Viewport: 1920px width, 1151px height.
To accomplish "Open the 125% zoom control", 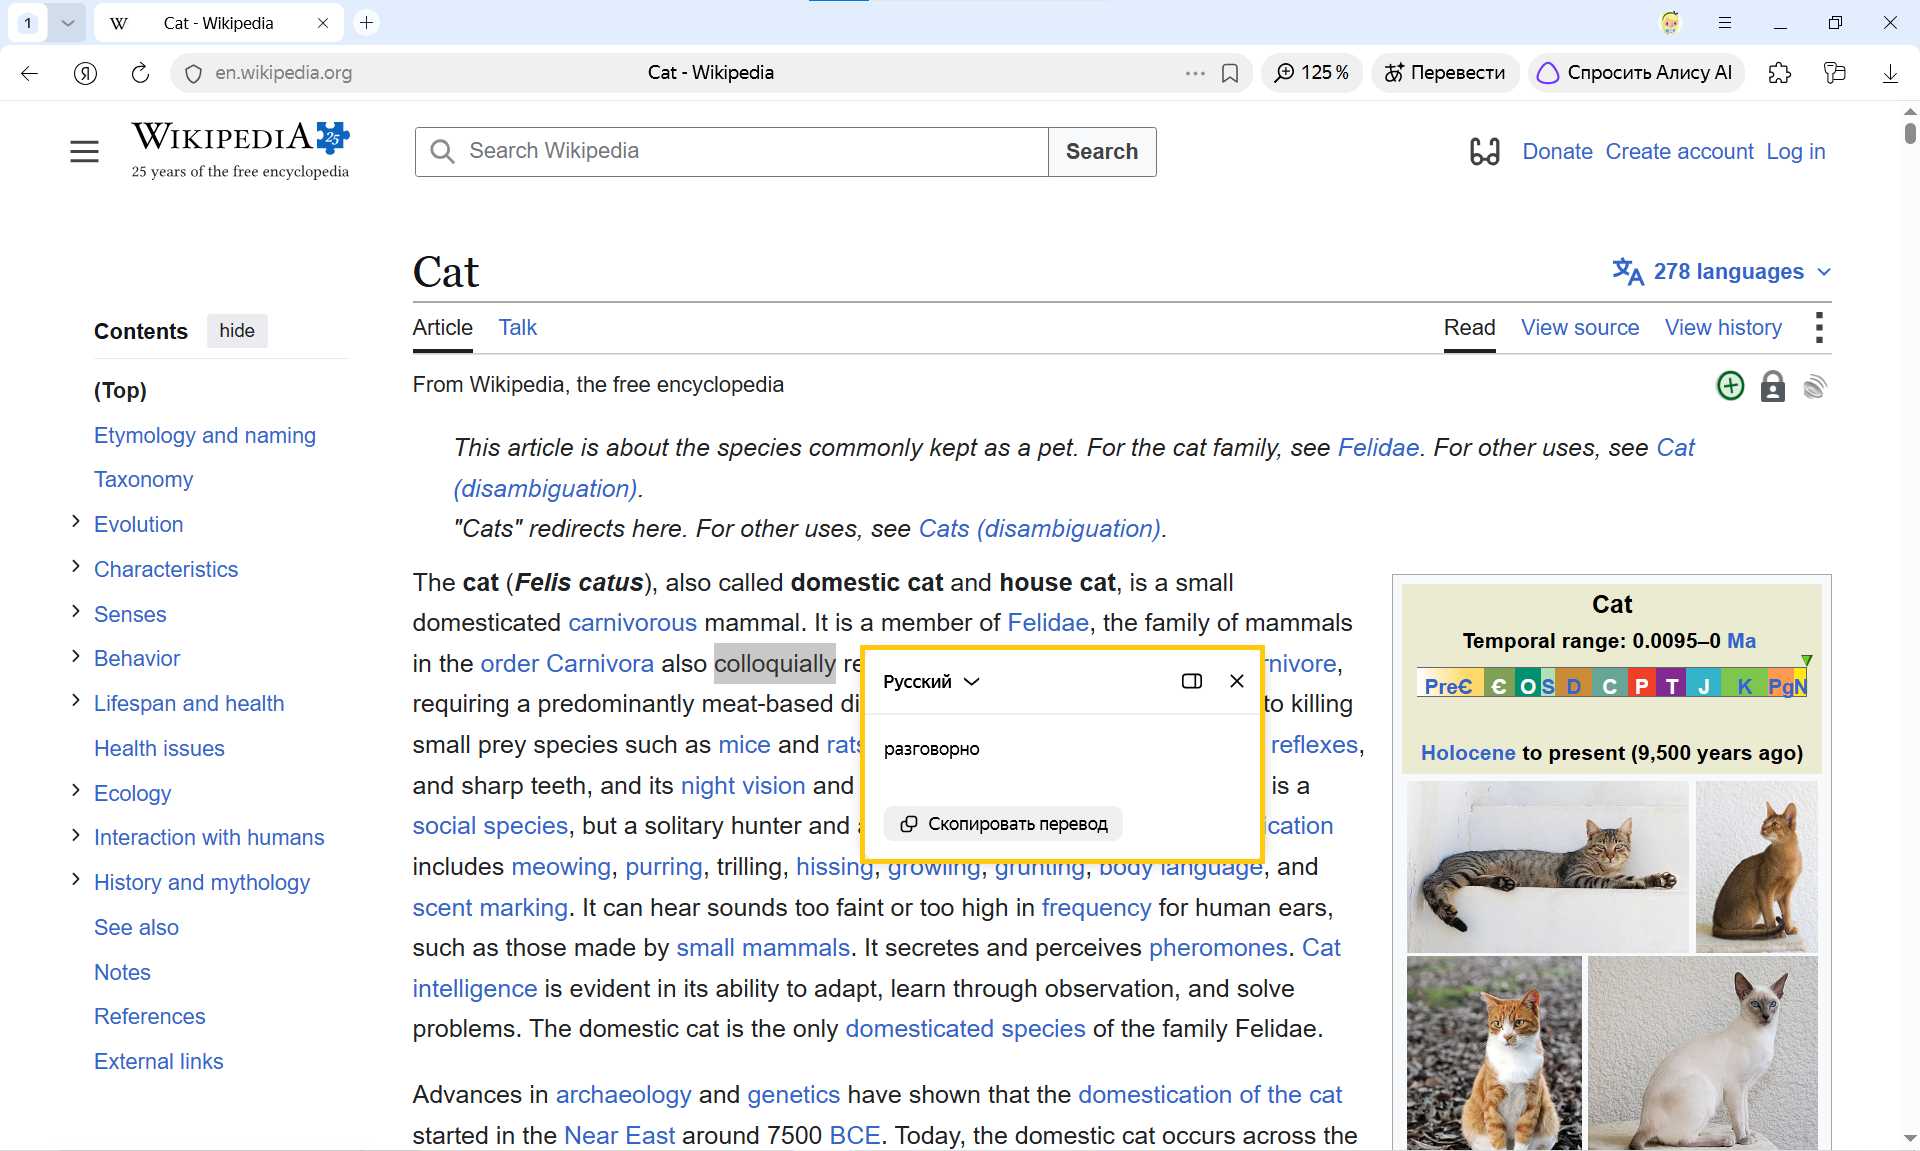I will [x=1312, y=73].
